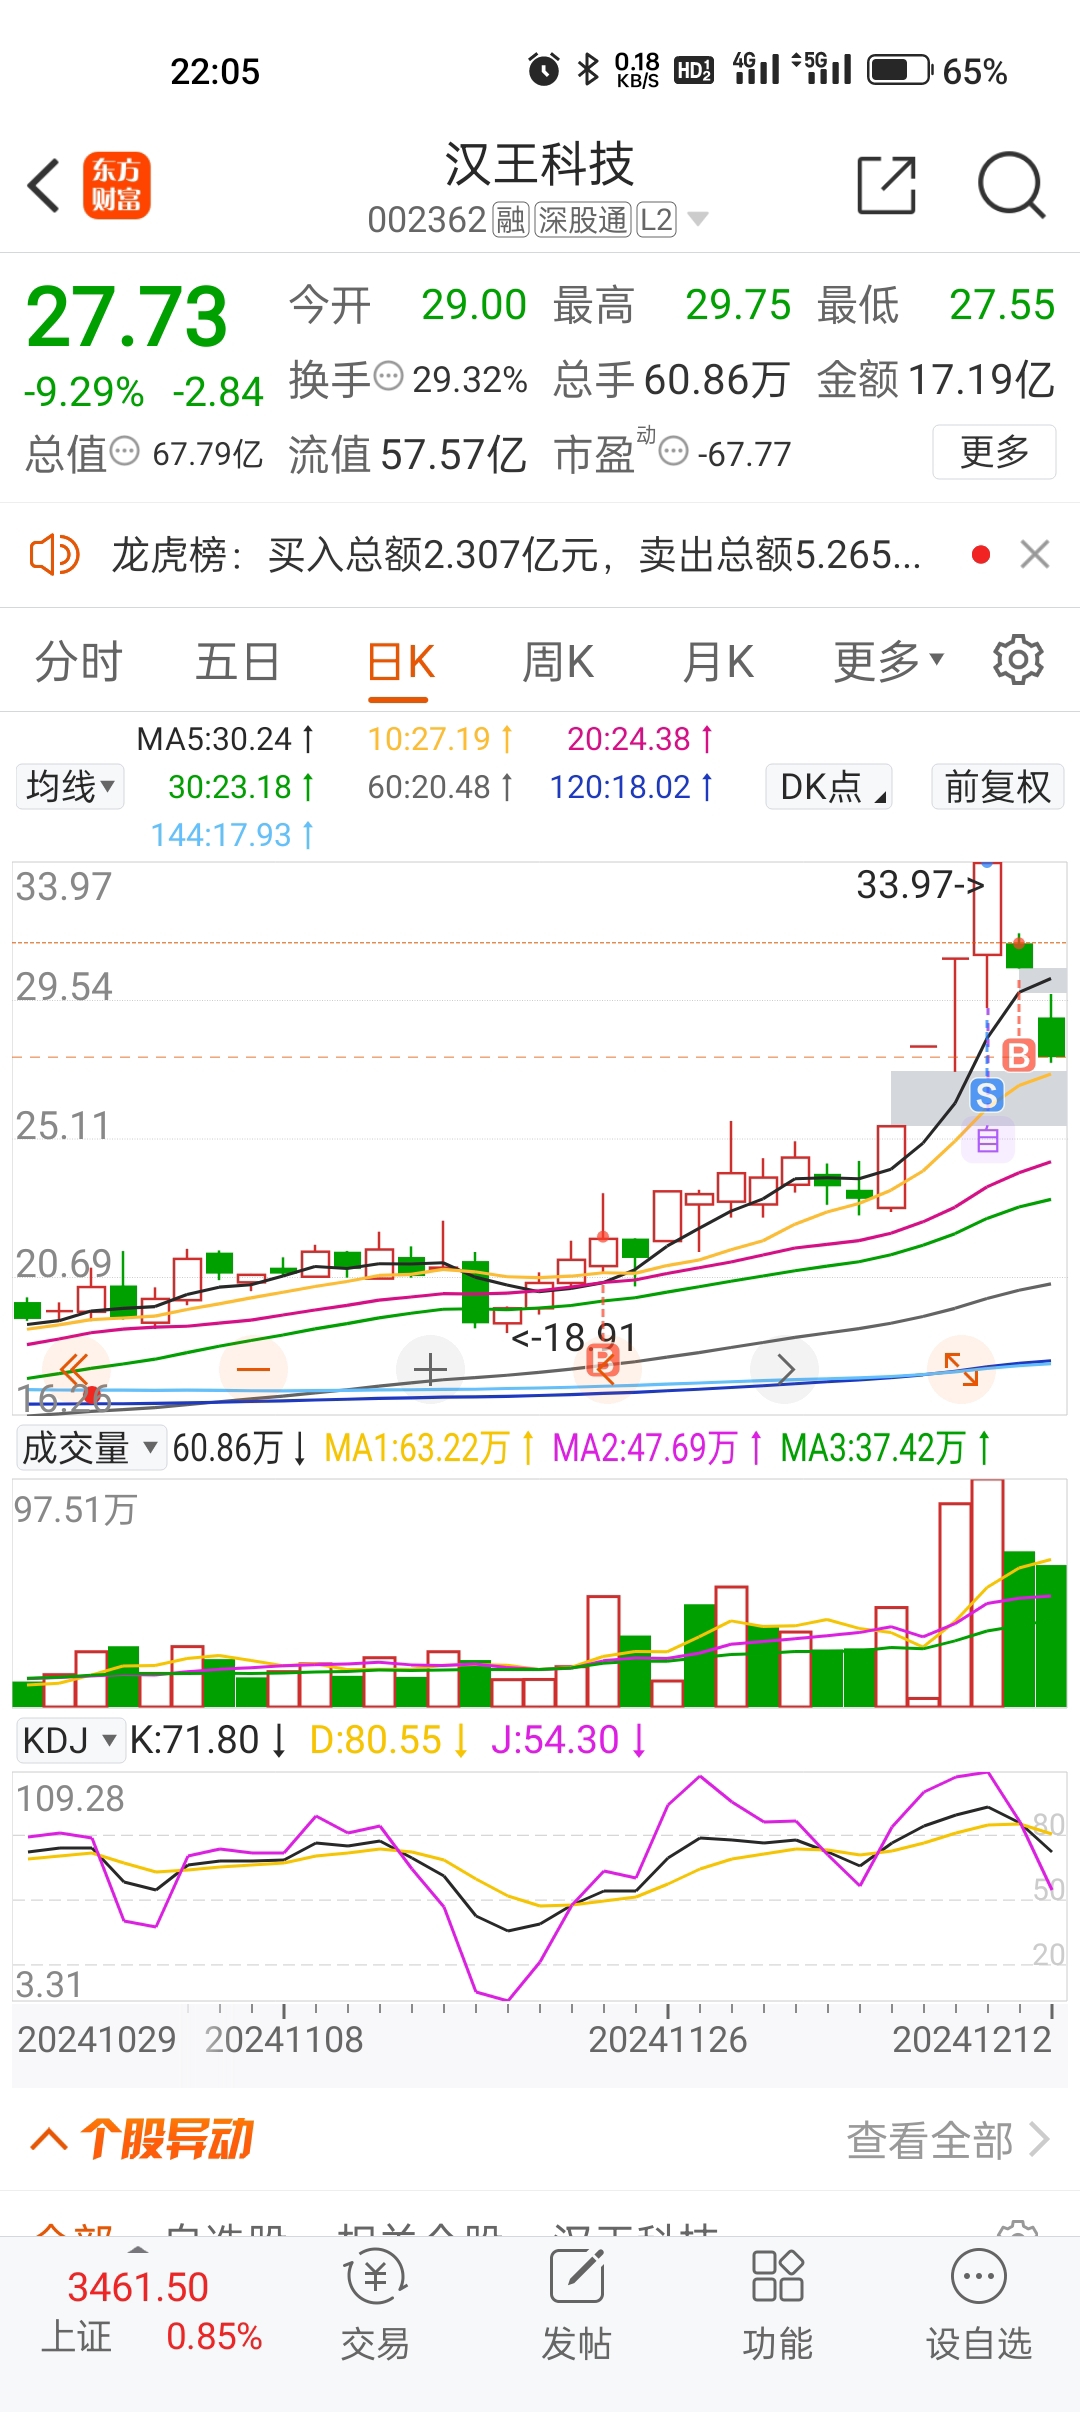Tap the B buy marker near latest candle

pyautogui.click(x=1018, y=1056)
